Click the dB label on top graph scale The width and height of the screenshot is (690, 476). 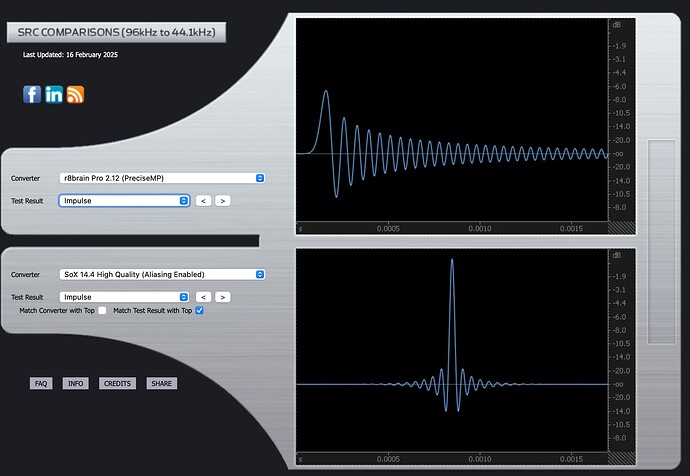(x=617, y=25)
